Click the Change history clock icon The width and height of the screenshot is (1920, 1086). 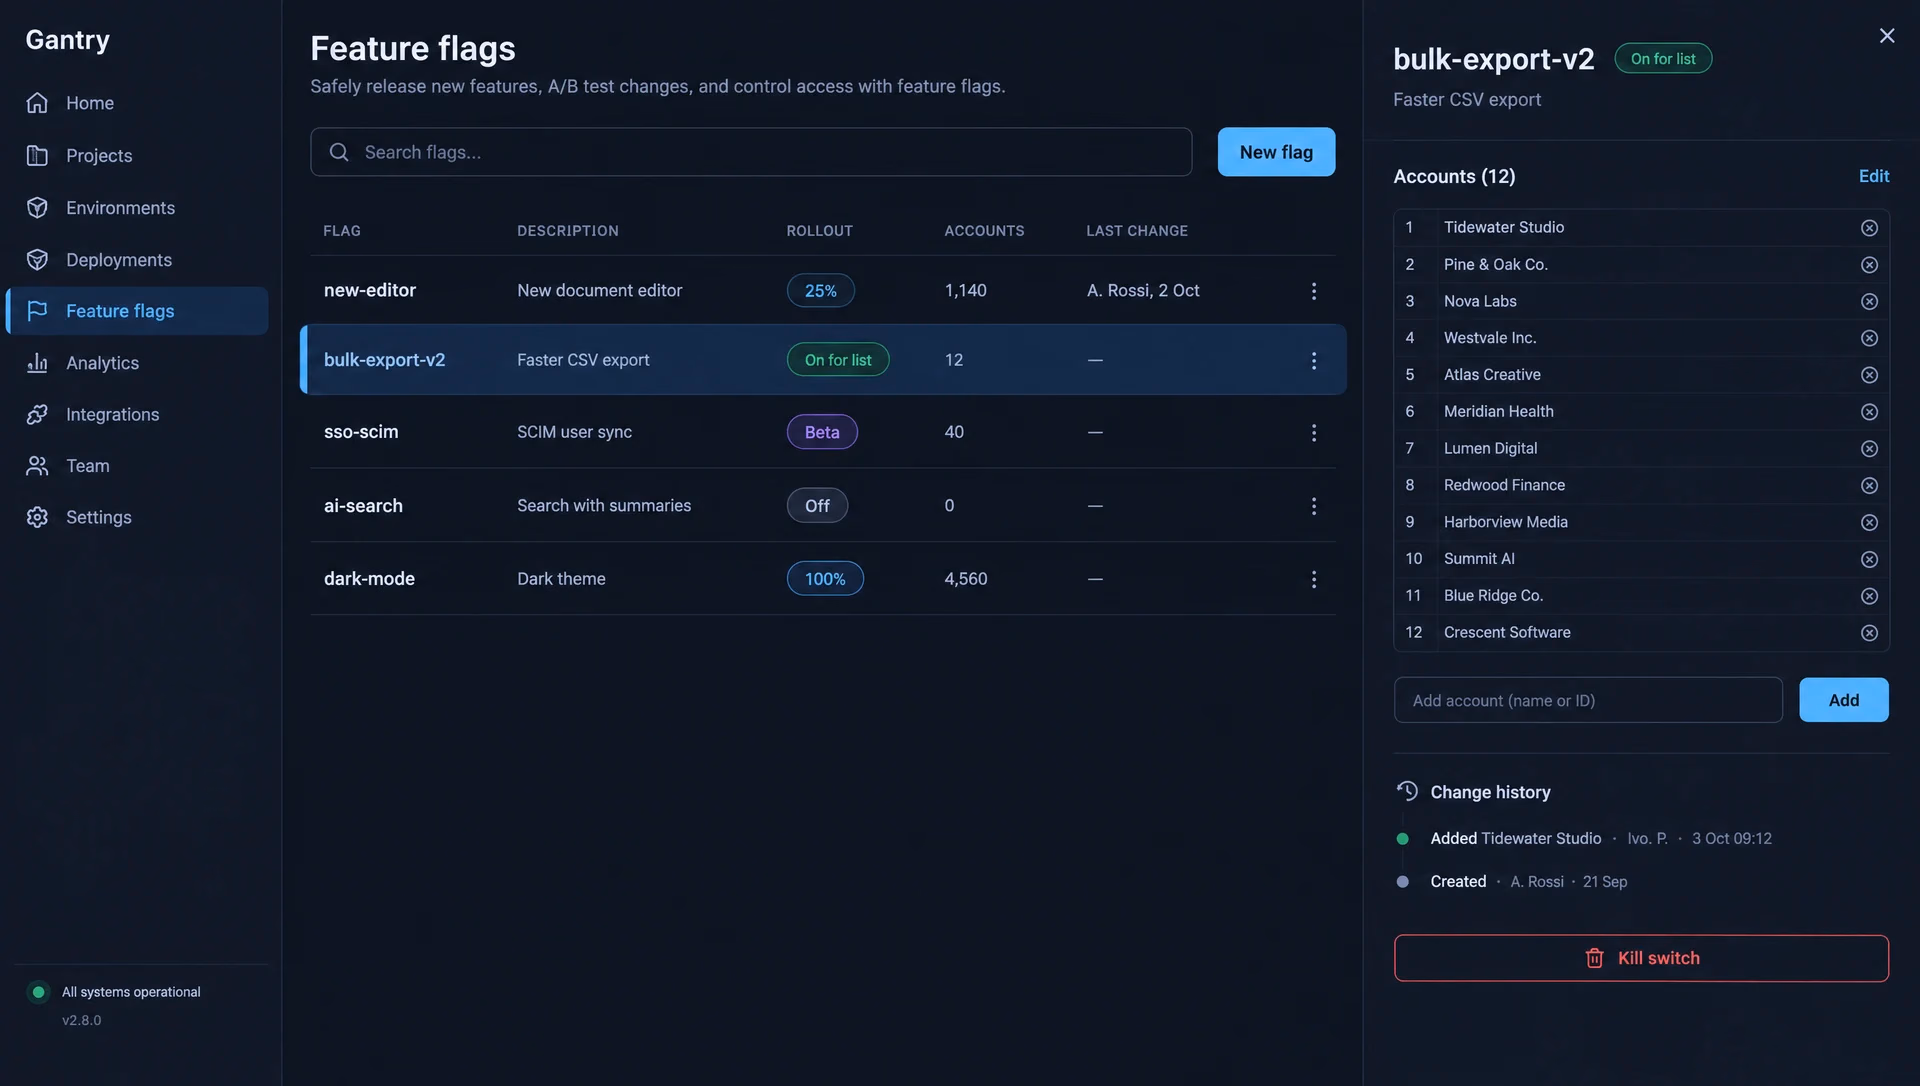click(x=1407, y=791)
